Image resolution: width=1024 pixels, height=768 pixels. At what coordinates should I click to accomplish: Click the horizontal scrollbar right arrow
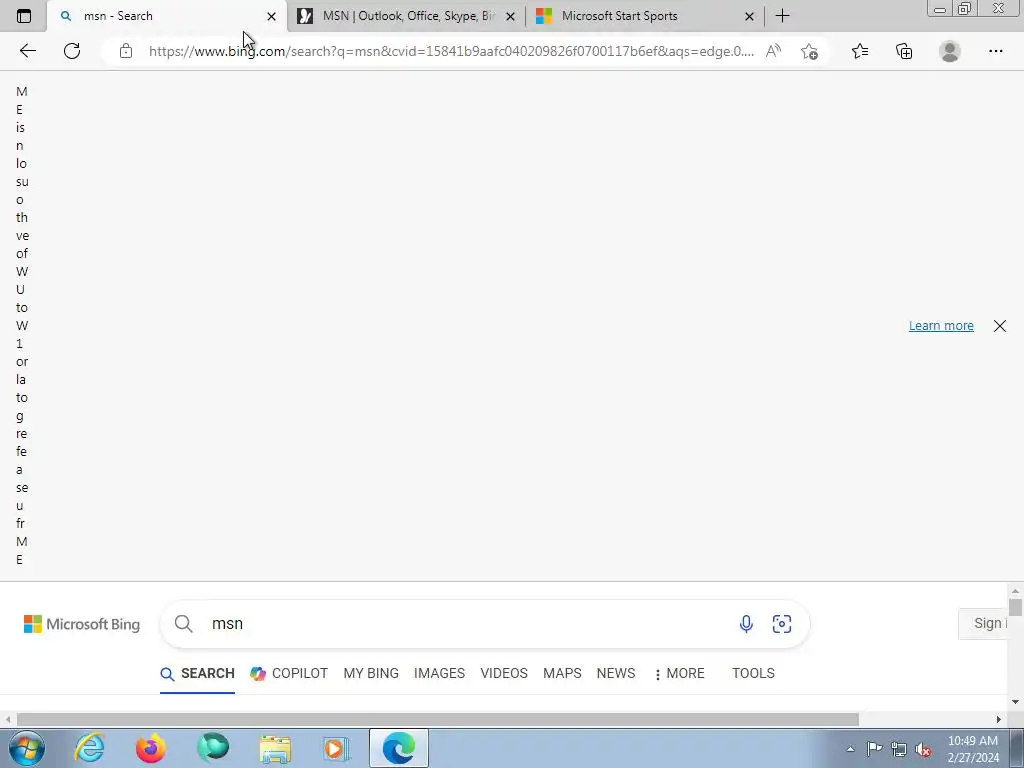999,719
